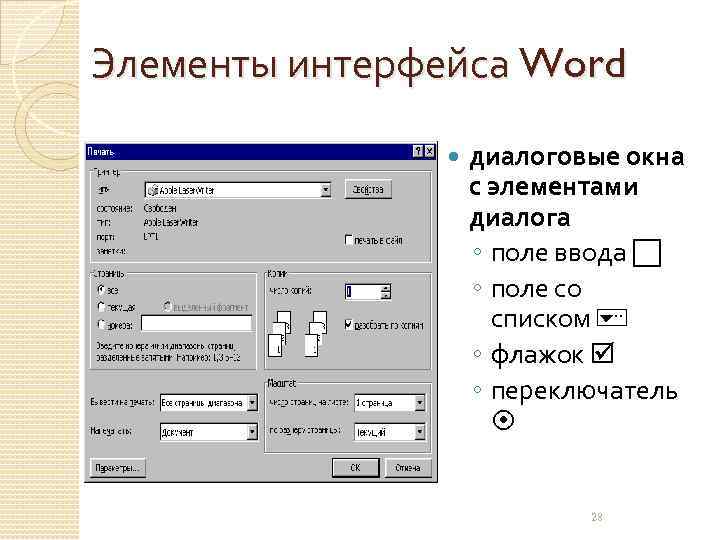Click the sample checked flag icon next to 'флажок'
This screenshot has height=540, width=720.
pyautogui.click(x=602, y=353)
